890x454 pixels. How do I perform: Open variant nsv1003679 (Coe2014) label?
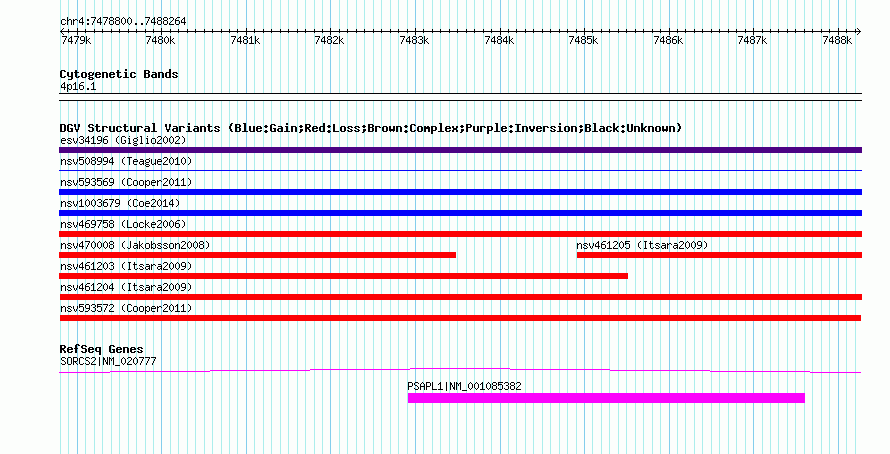point(120,203)
